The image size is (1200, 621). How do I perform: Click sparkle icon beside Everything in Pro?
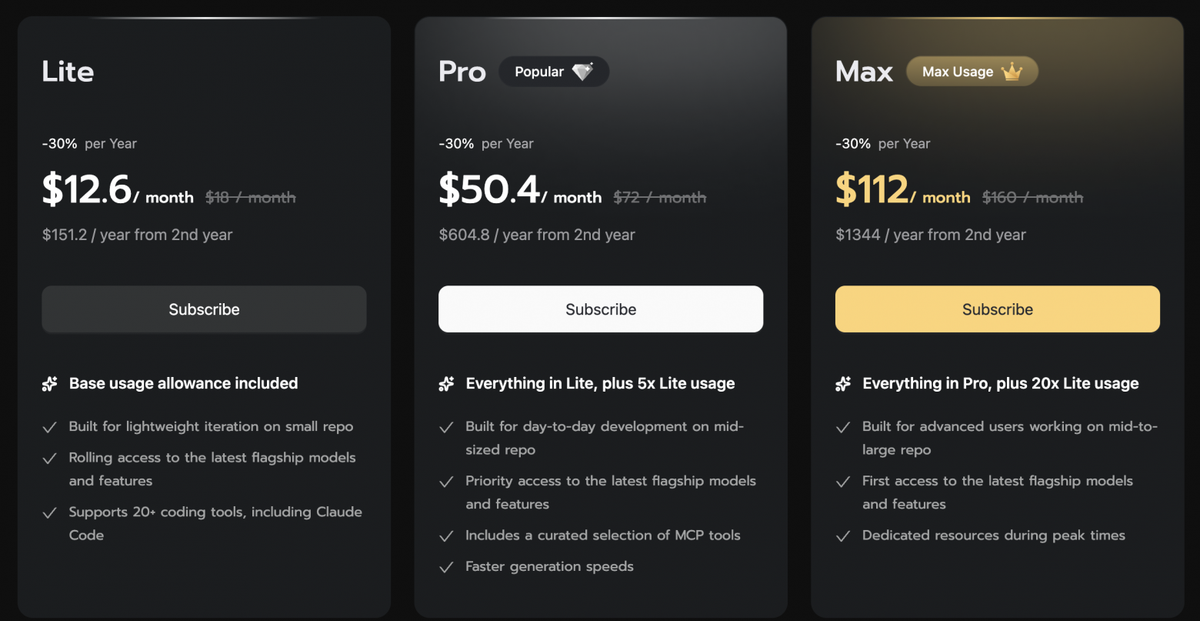[844, 384]
